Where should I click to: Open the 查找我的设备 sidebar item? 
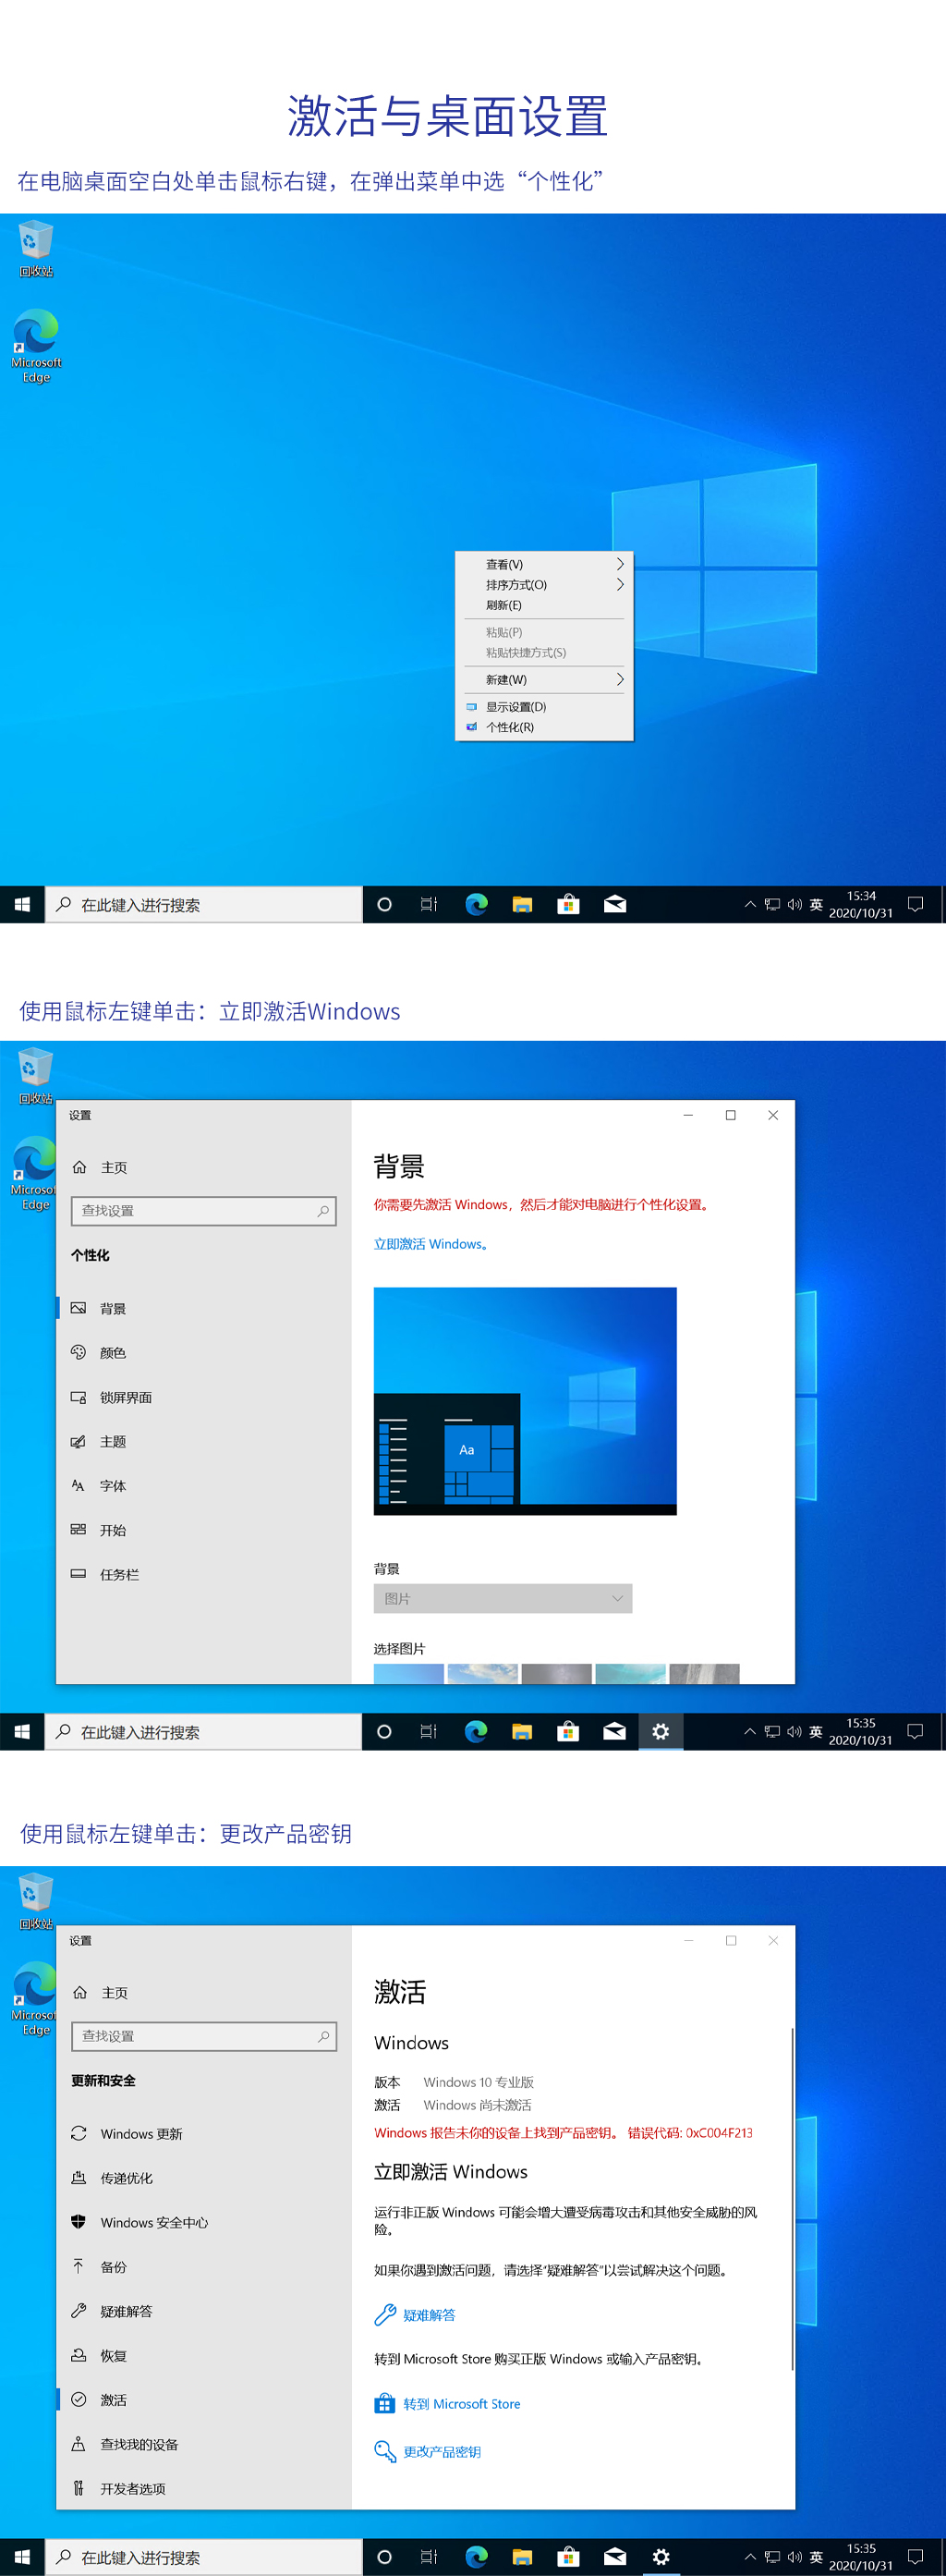pyautogui.click(x=204, y=2444)
